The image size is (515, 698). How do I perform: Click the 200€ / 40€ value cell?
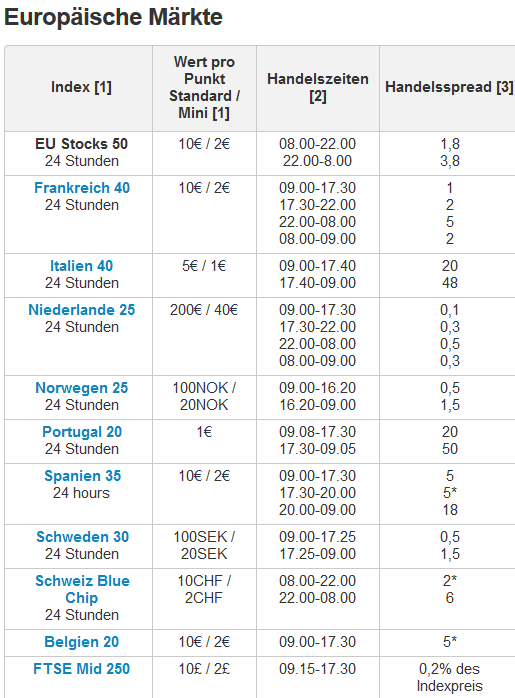(204, 310)
